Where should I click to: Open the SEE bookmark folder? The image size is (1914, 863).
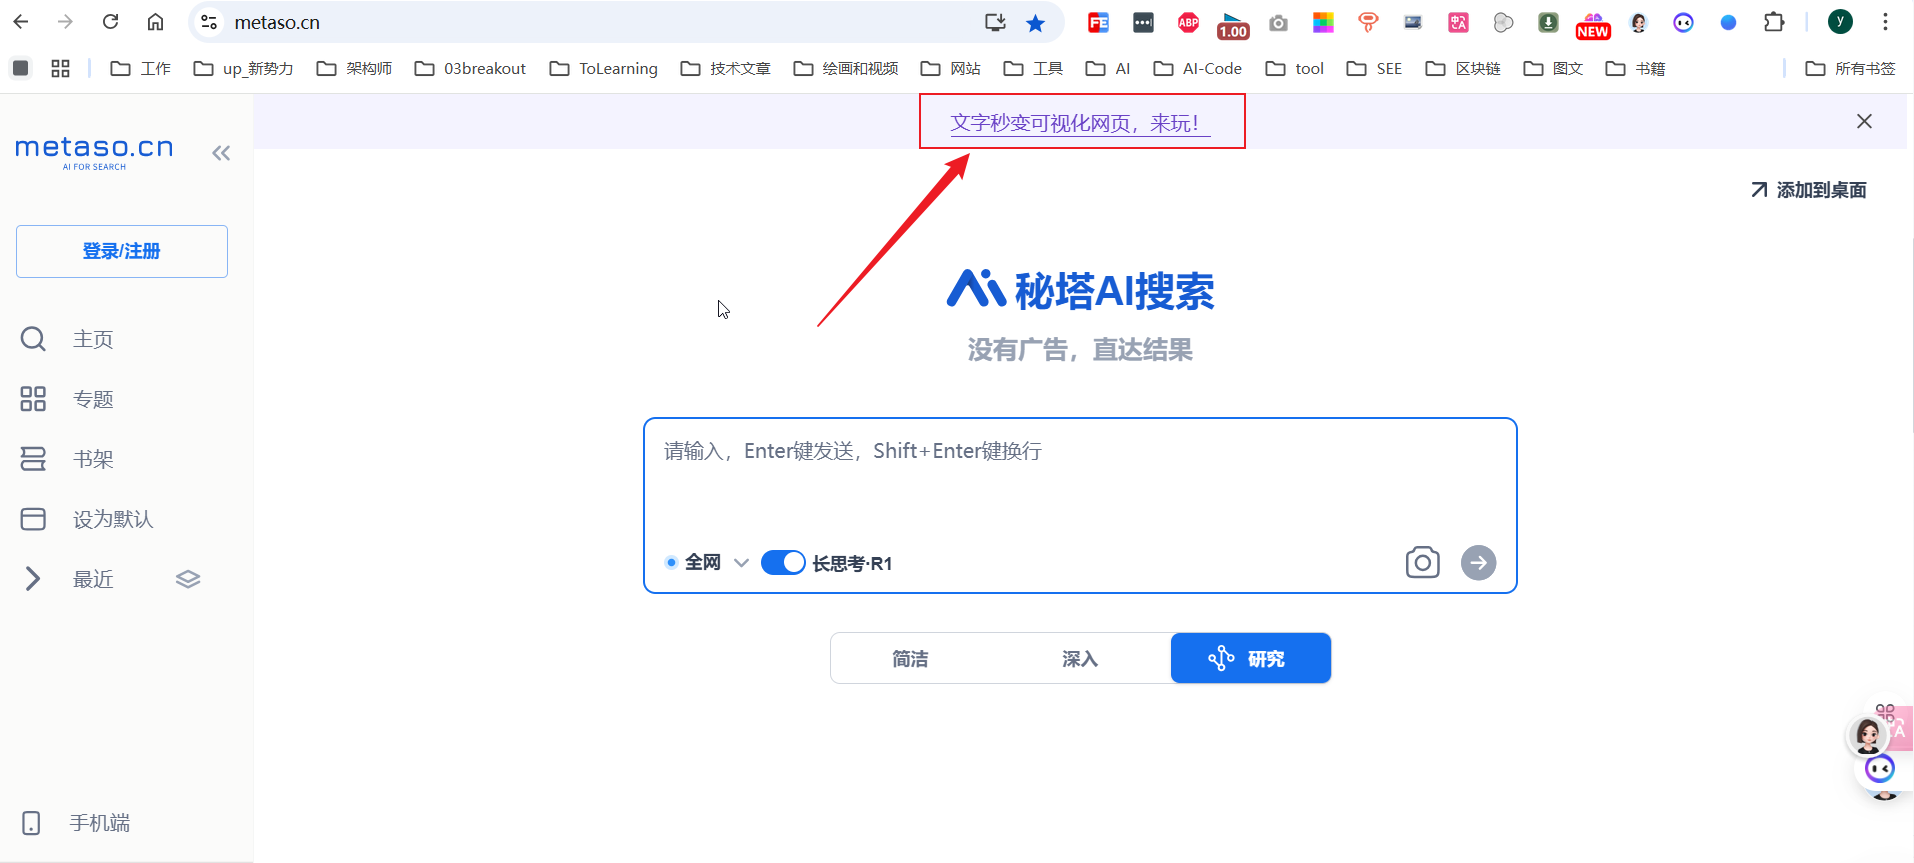pyautogui.click(x=1374, y=68)
